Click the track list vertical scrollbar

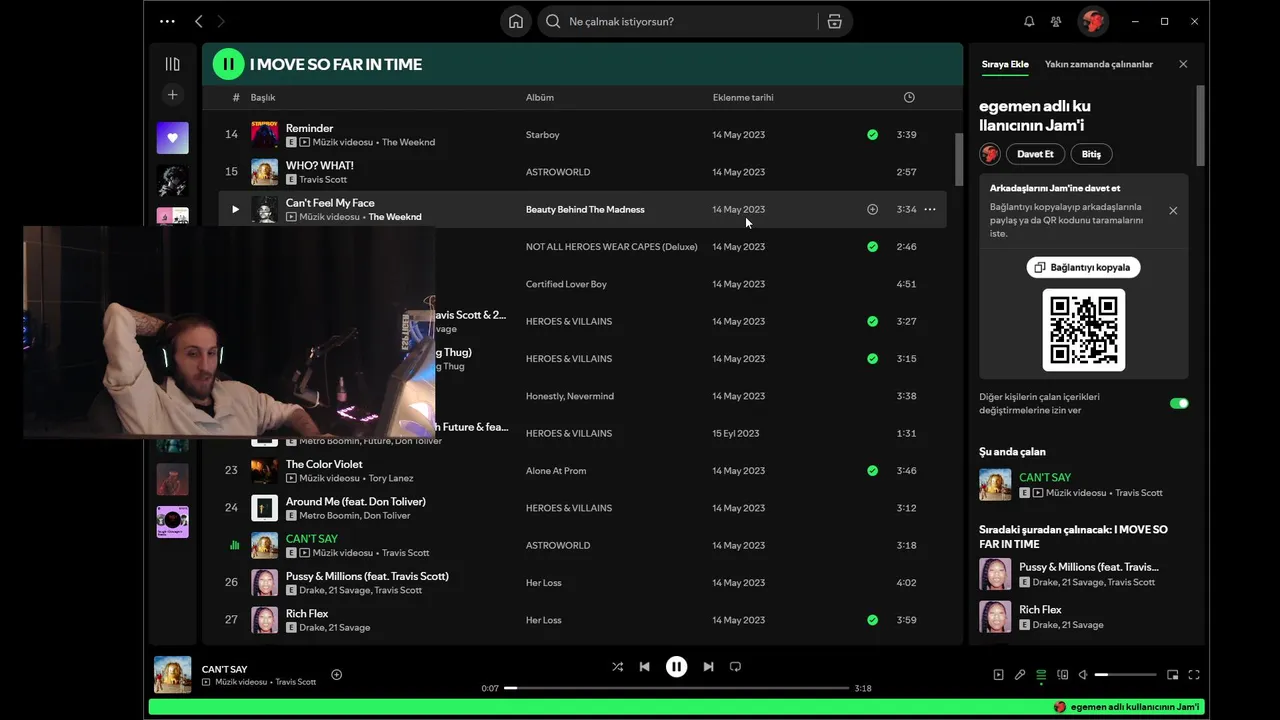tap(959, 160)
